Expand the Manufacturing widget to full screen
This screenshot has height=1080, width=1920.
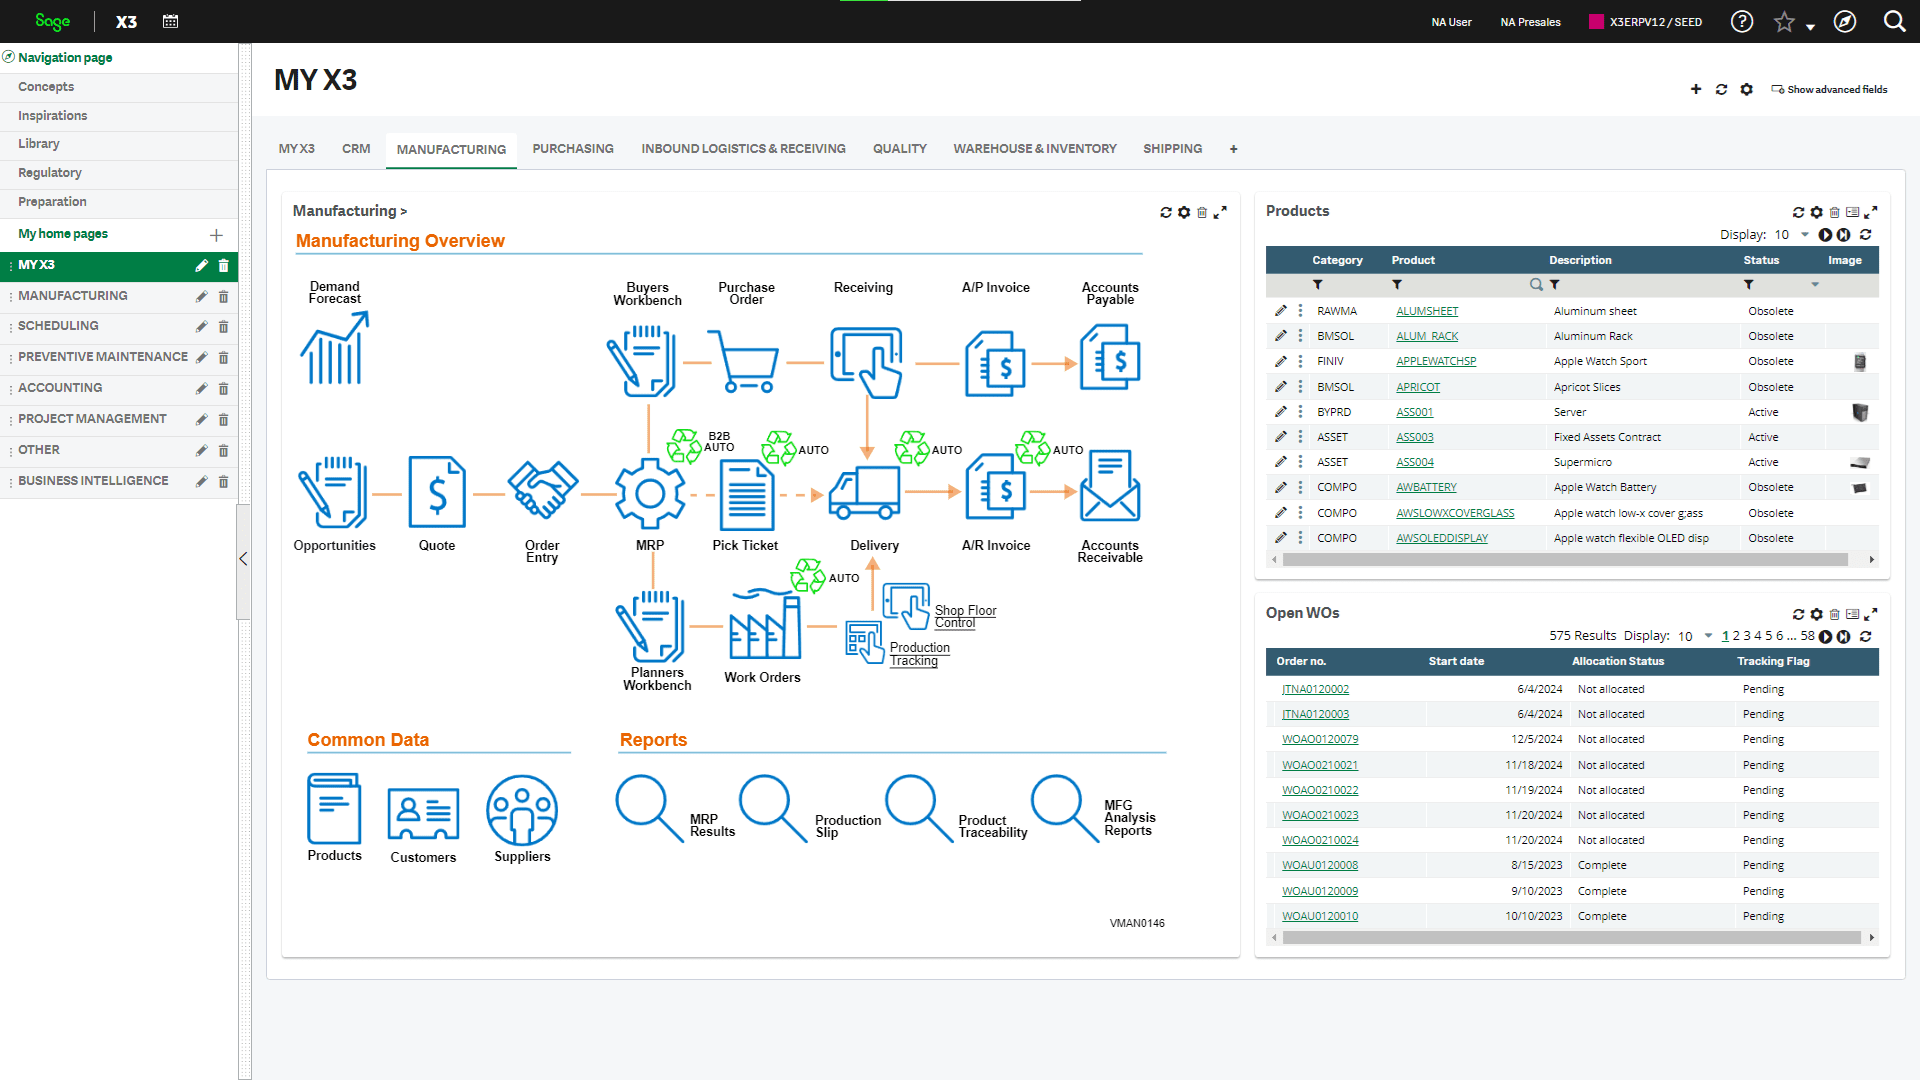pos(1221,213)
